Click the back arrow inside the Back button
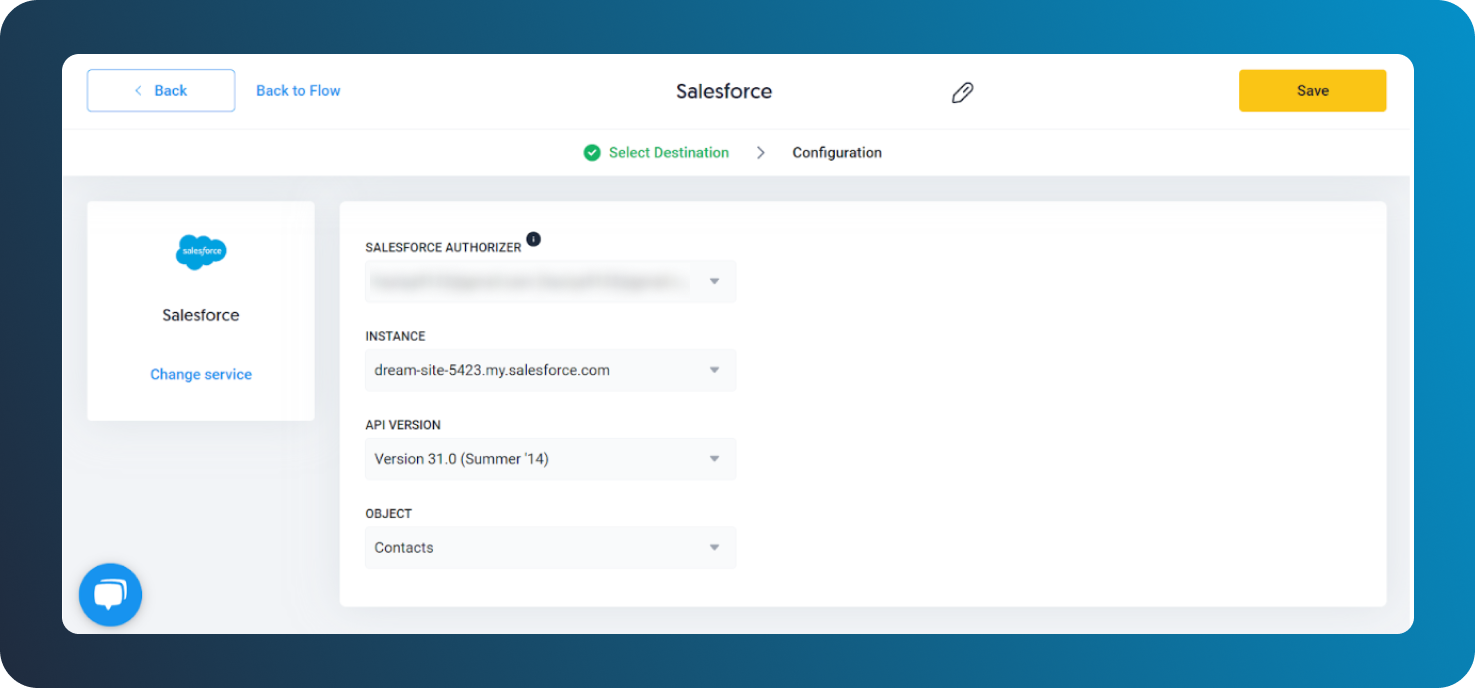 [138, 90]
